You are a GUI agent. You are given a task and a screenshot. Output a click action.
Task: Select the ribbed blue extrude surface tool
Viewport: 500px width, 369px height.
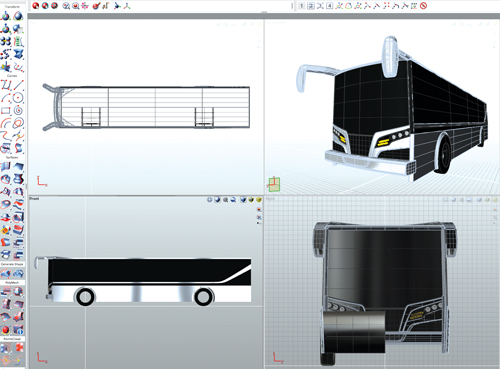(x=6, y=166)
